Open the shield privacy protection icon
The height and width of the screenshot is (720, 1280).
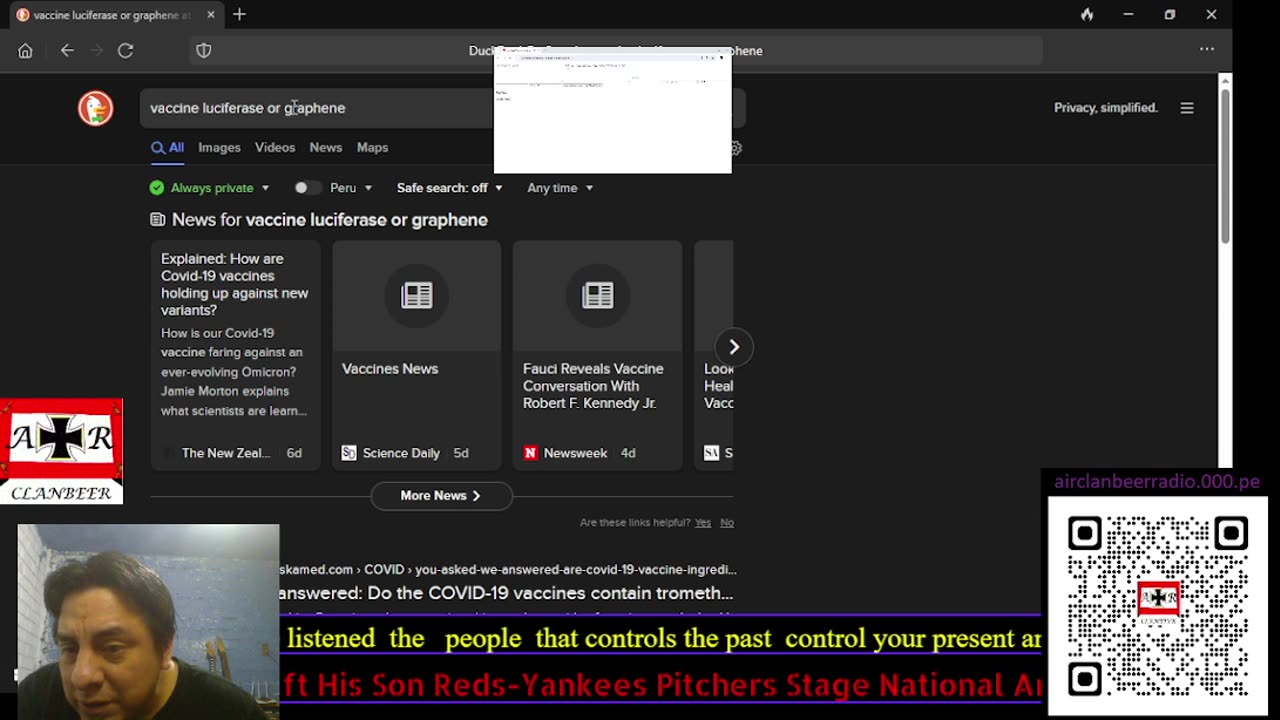[204, 50]
